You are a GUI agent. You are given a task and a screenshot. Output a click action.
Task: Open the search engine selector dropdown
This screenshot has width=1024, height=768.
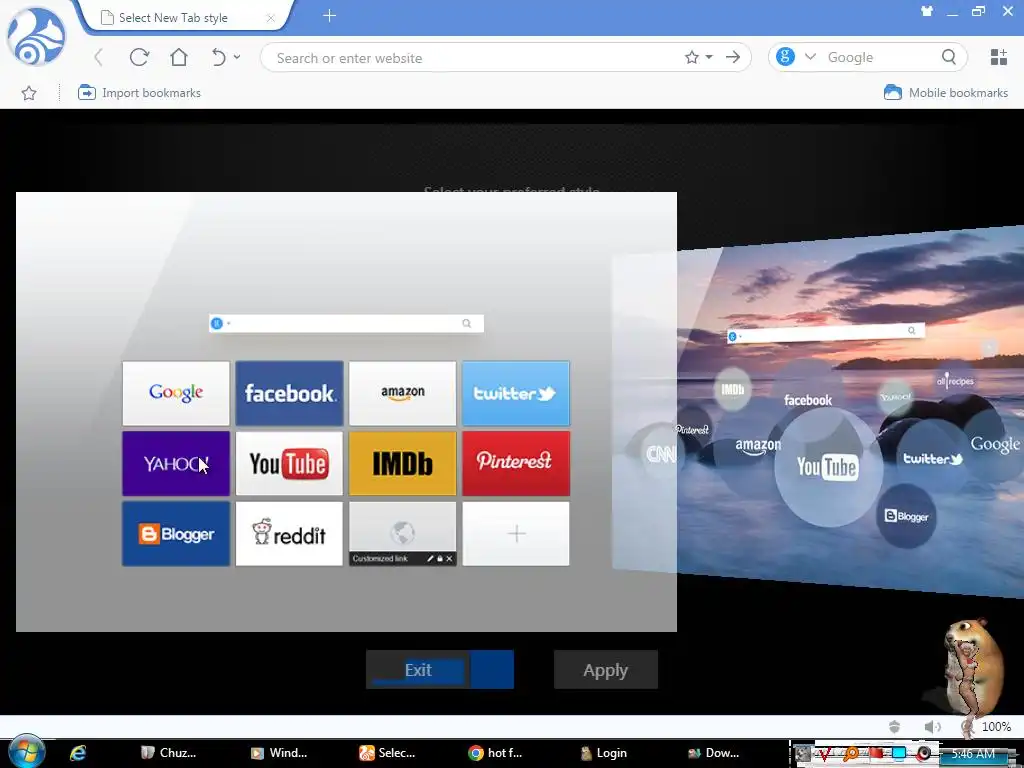(x=810, y=57)
